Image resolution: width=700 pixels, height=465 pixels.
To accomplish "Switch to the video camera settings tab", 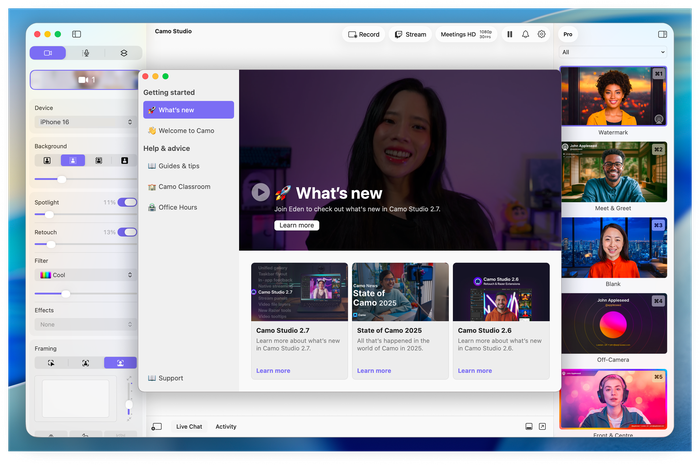I will (x=48, y=53).
